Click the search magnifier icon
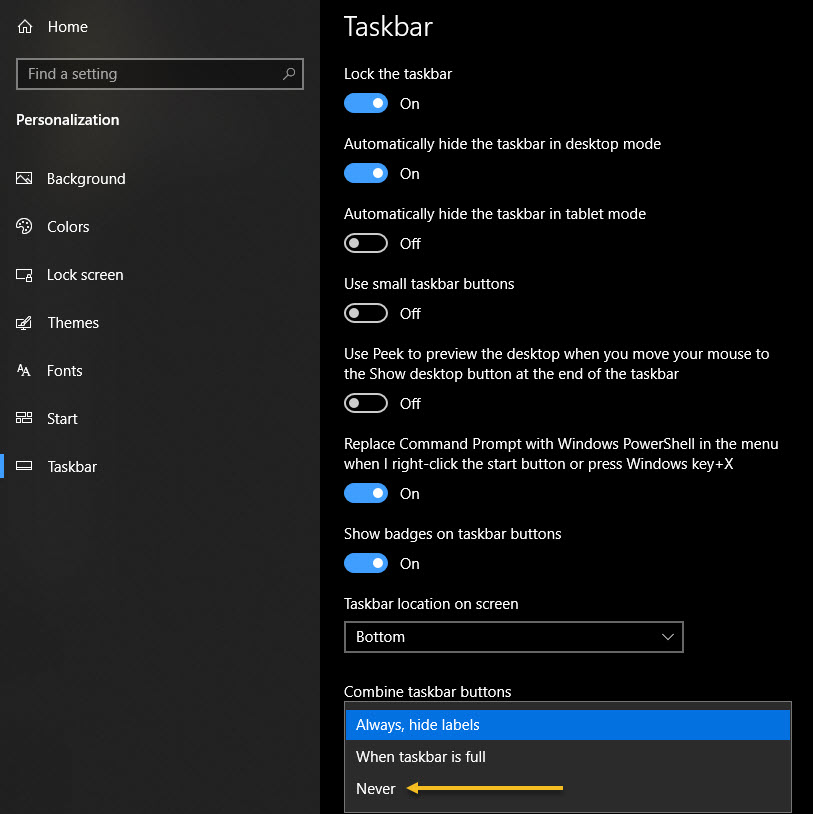The image size is (813, 814). click(x=288, y=73)
